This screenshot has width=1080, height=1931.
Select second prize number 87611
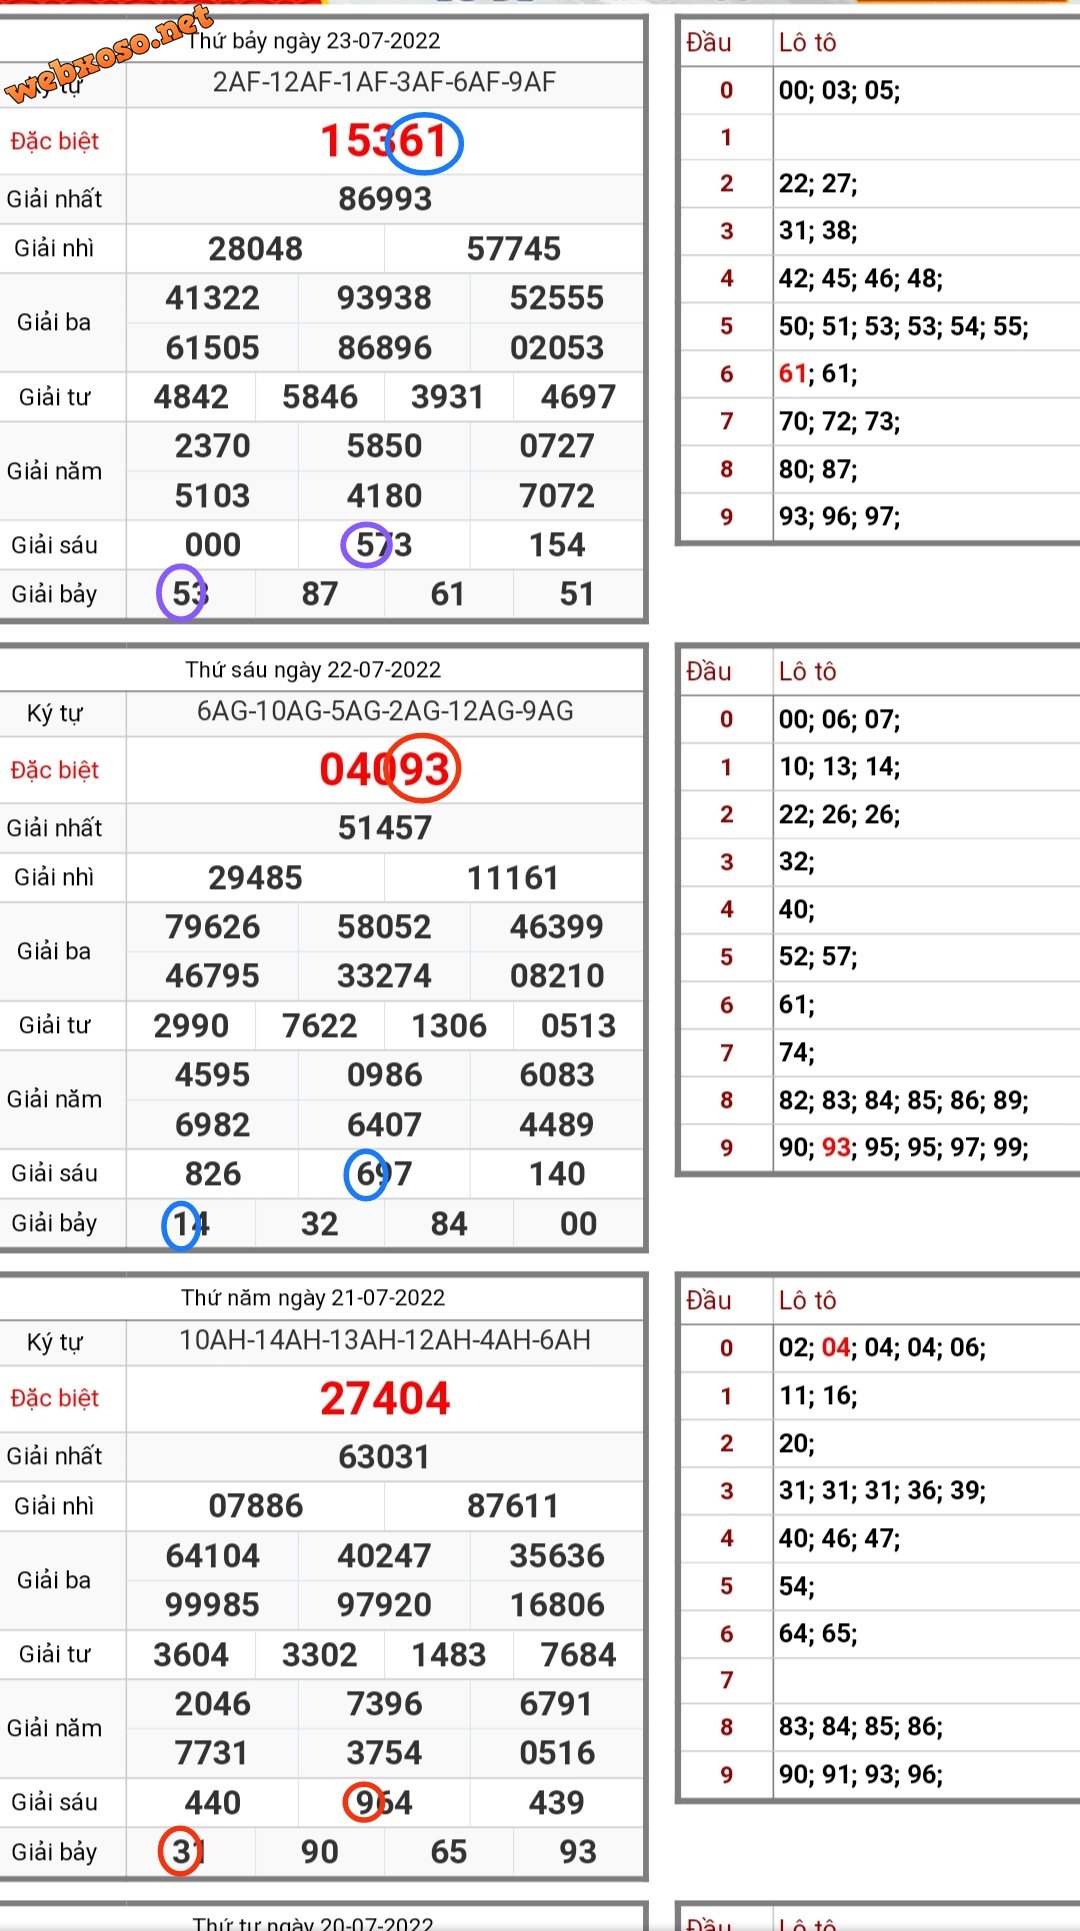point(513,1506)
